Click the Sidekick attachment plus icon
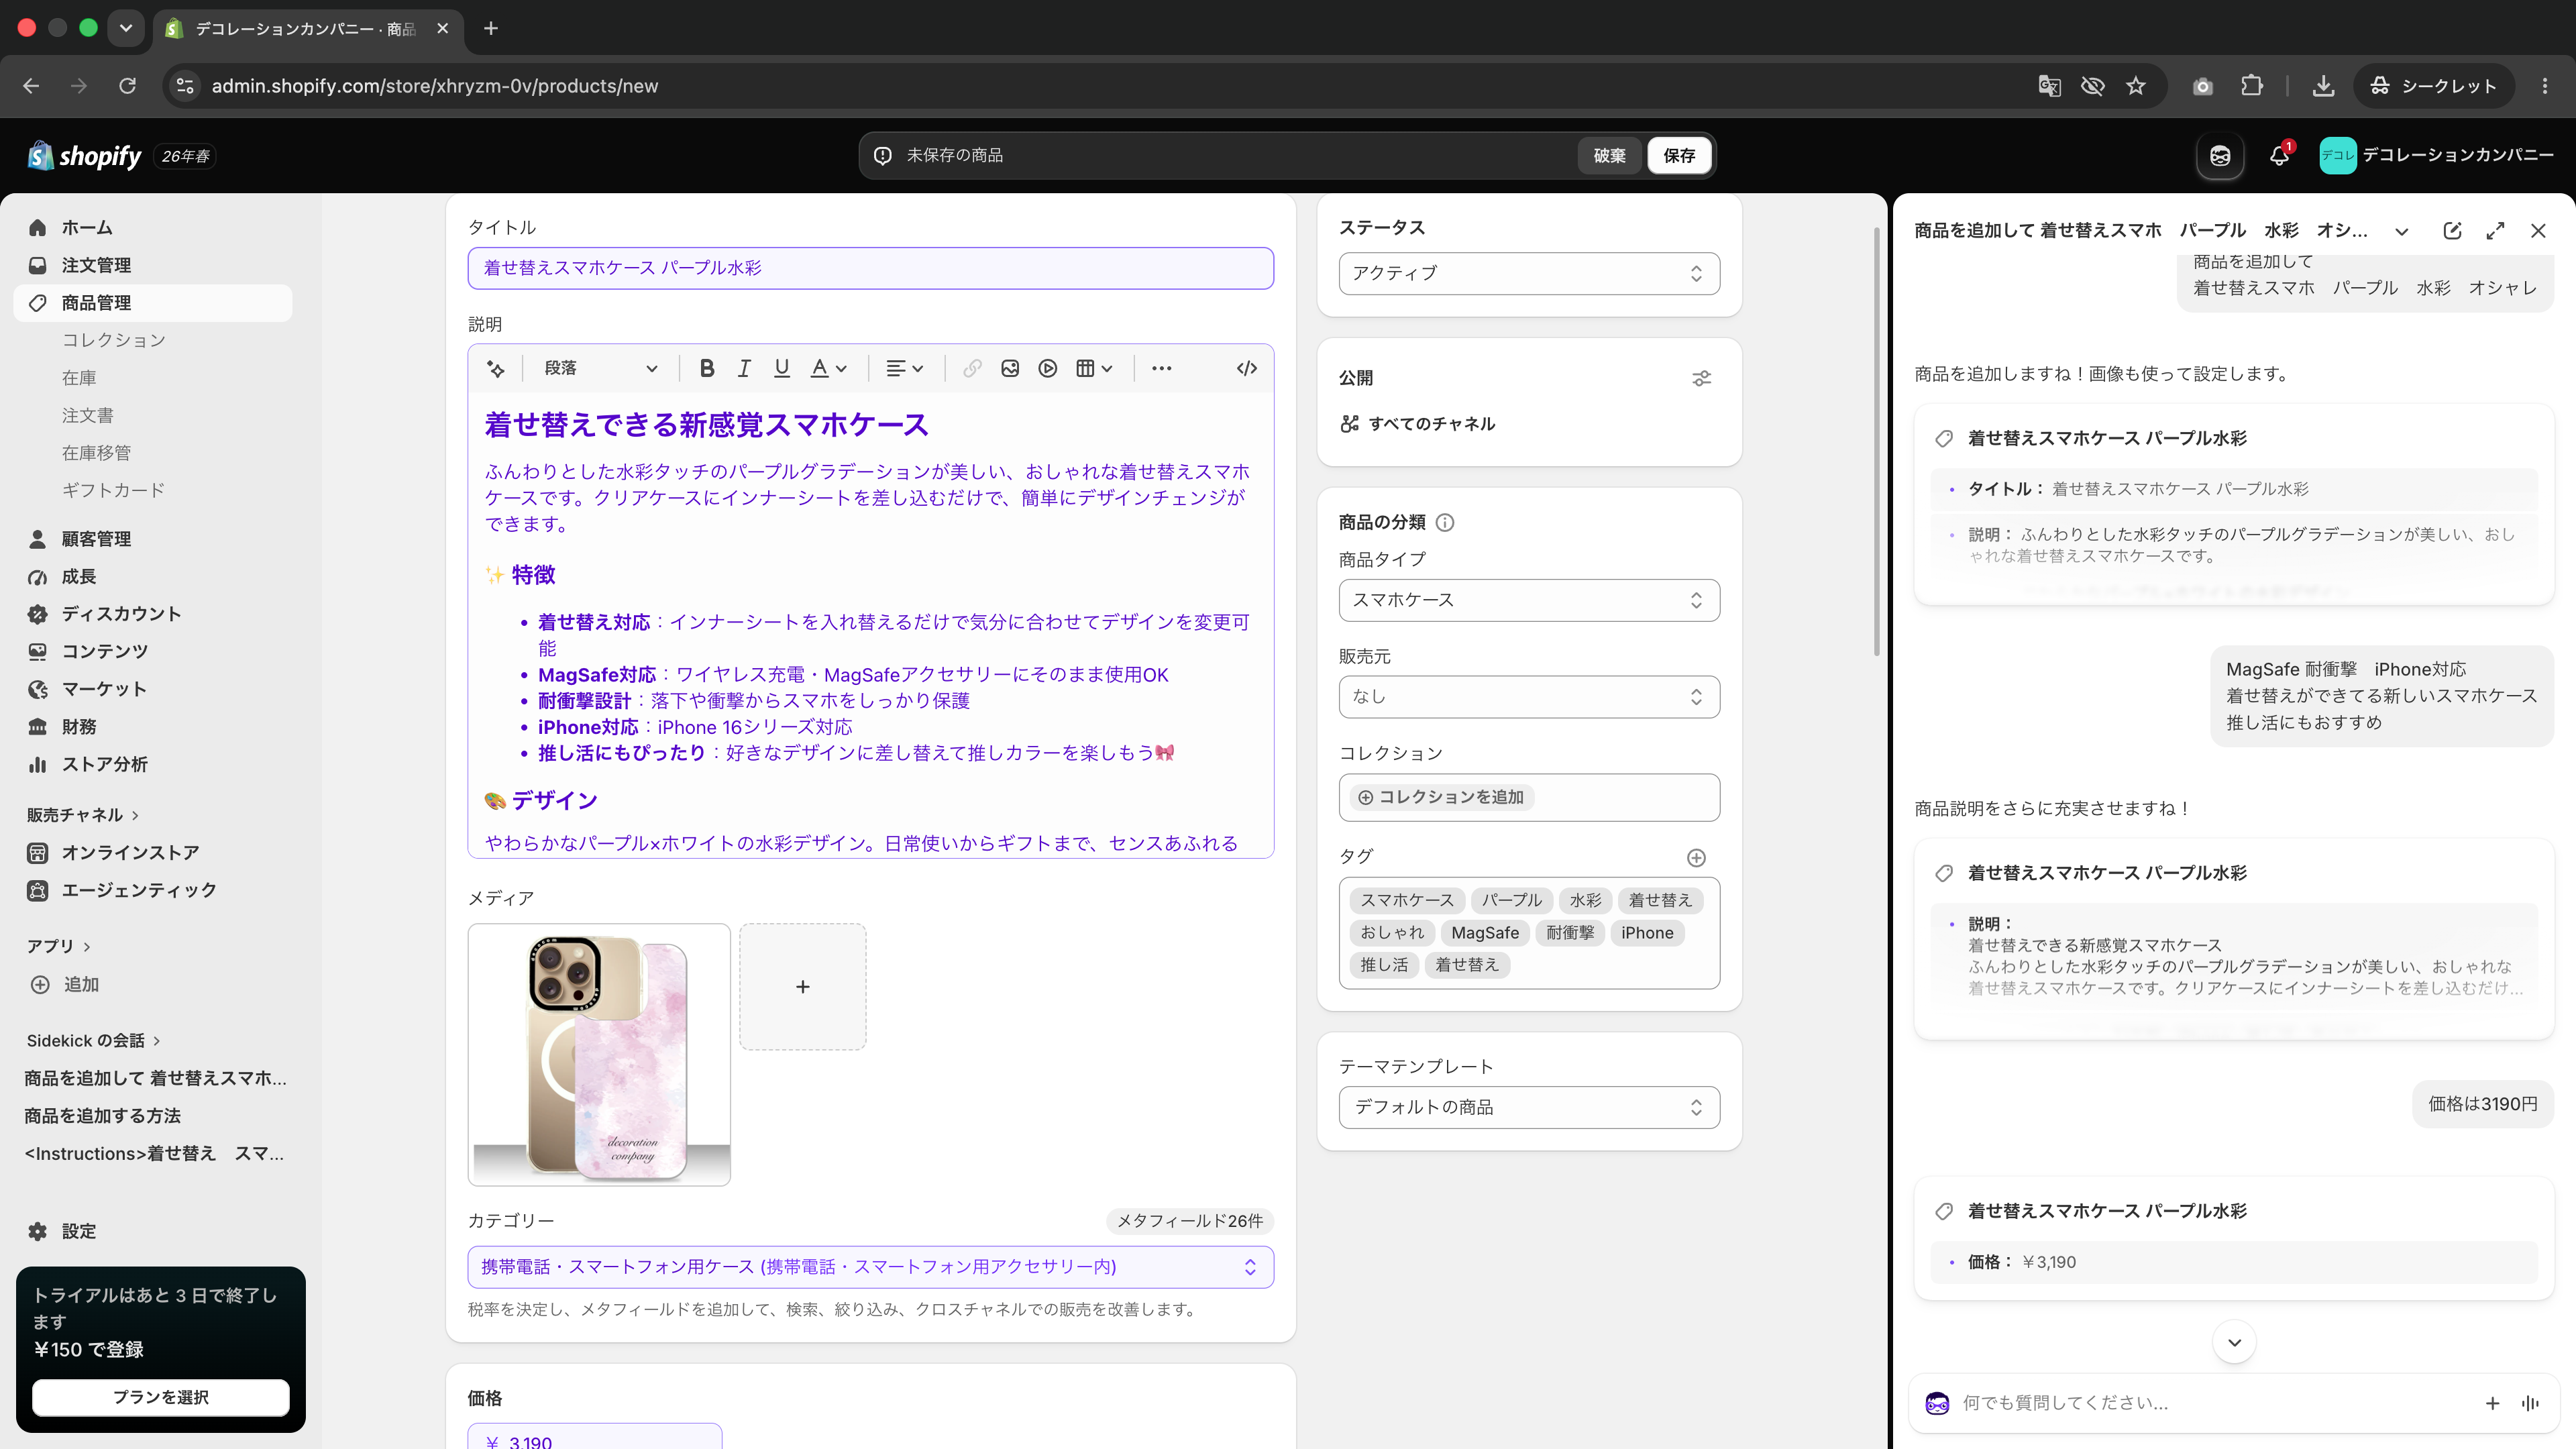2576x1449 pixels. point(2492,1403)
